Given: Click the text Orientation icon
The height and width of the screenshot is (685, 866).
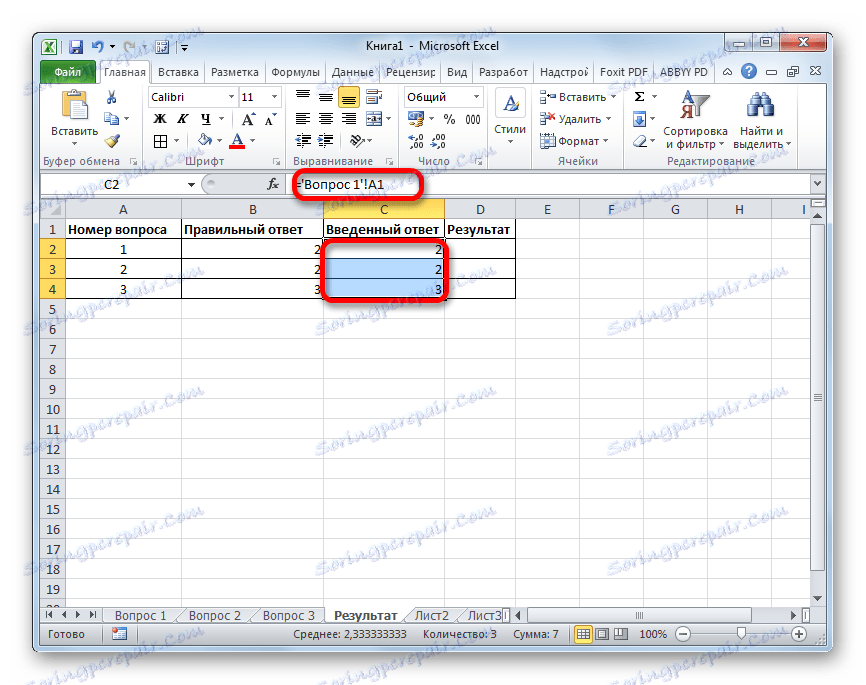Looking at the screenshot, I should click(x=357, y=141).
